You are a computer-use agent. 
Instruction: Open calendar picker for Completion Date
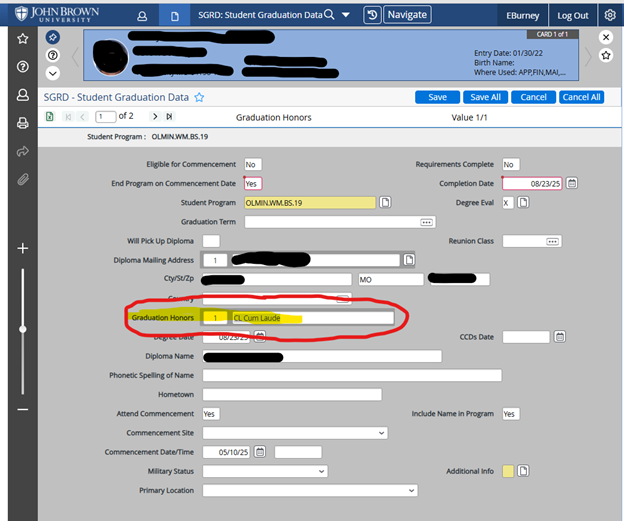pos(572,183)
